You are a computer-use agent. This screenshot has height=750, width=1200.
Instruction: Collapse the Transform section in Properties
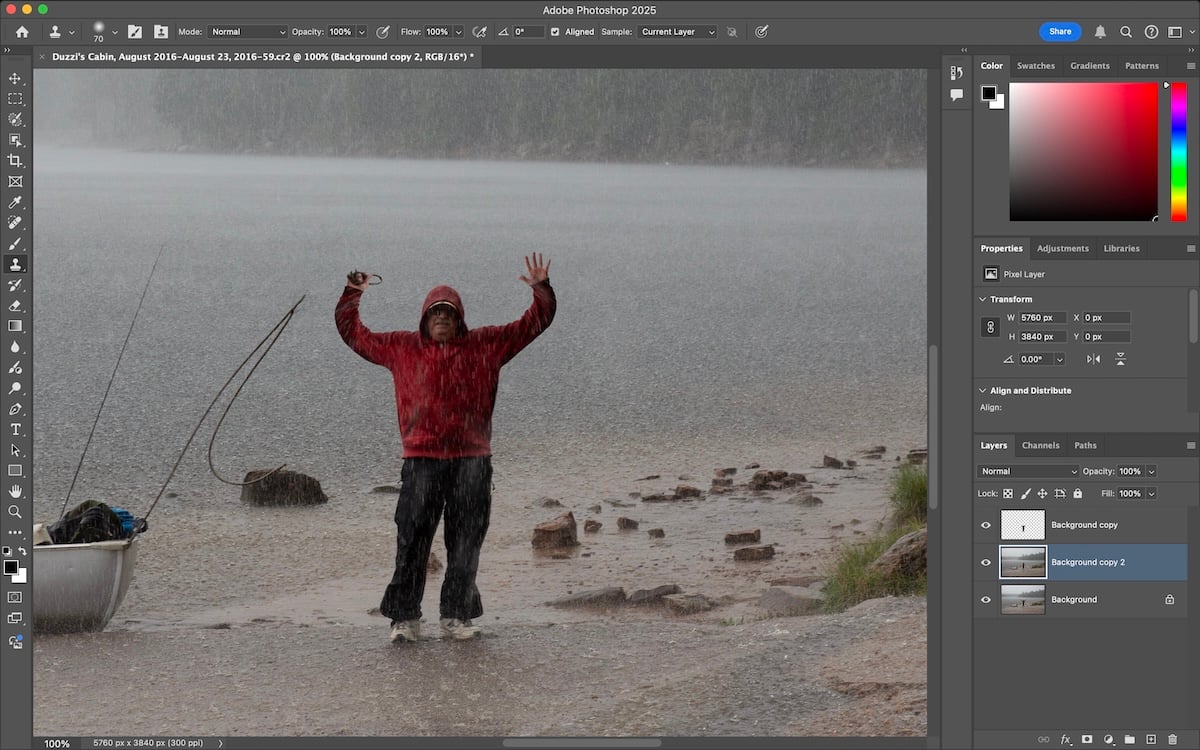[982, 298]
